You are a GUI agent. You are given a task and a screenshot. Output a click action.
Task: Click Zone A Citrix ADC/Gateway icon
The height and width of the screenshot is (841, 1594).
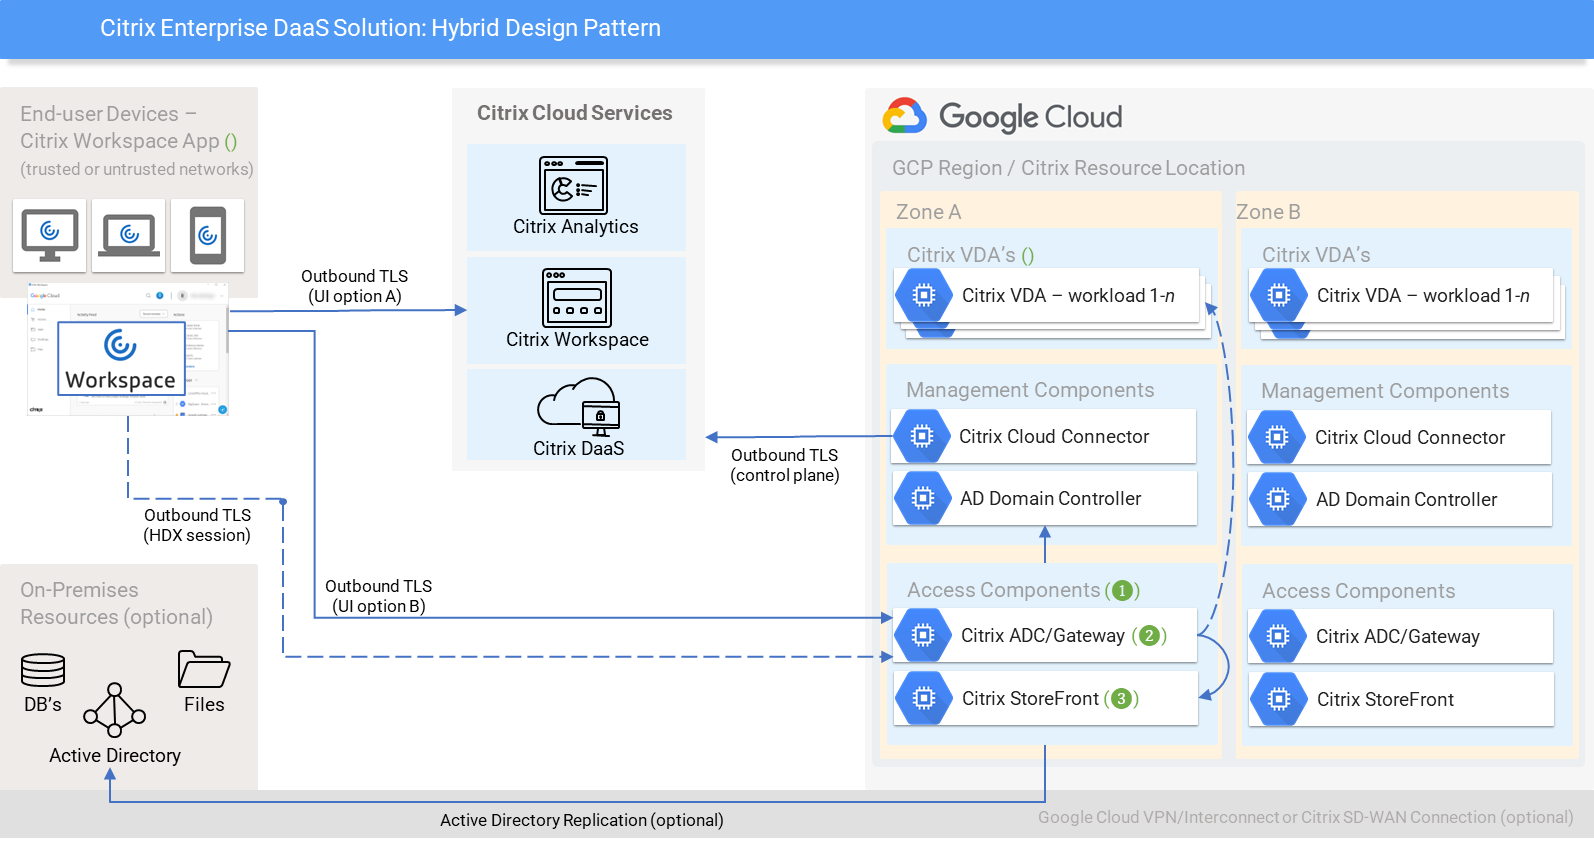click(923, 635)
